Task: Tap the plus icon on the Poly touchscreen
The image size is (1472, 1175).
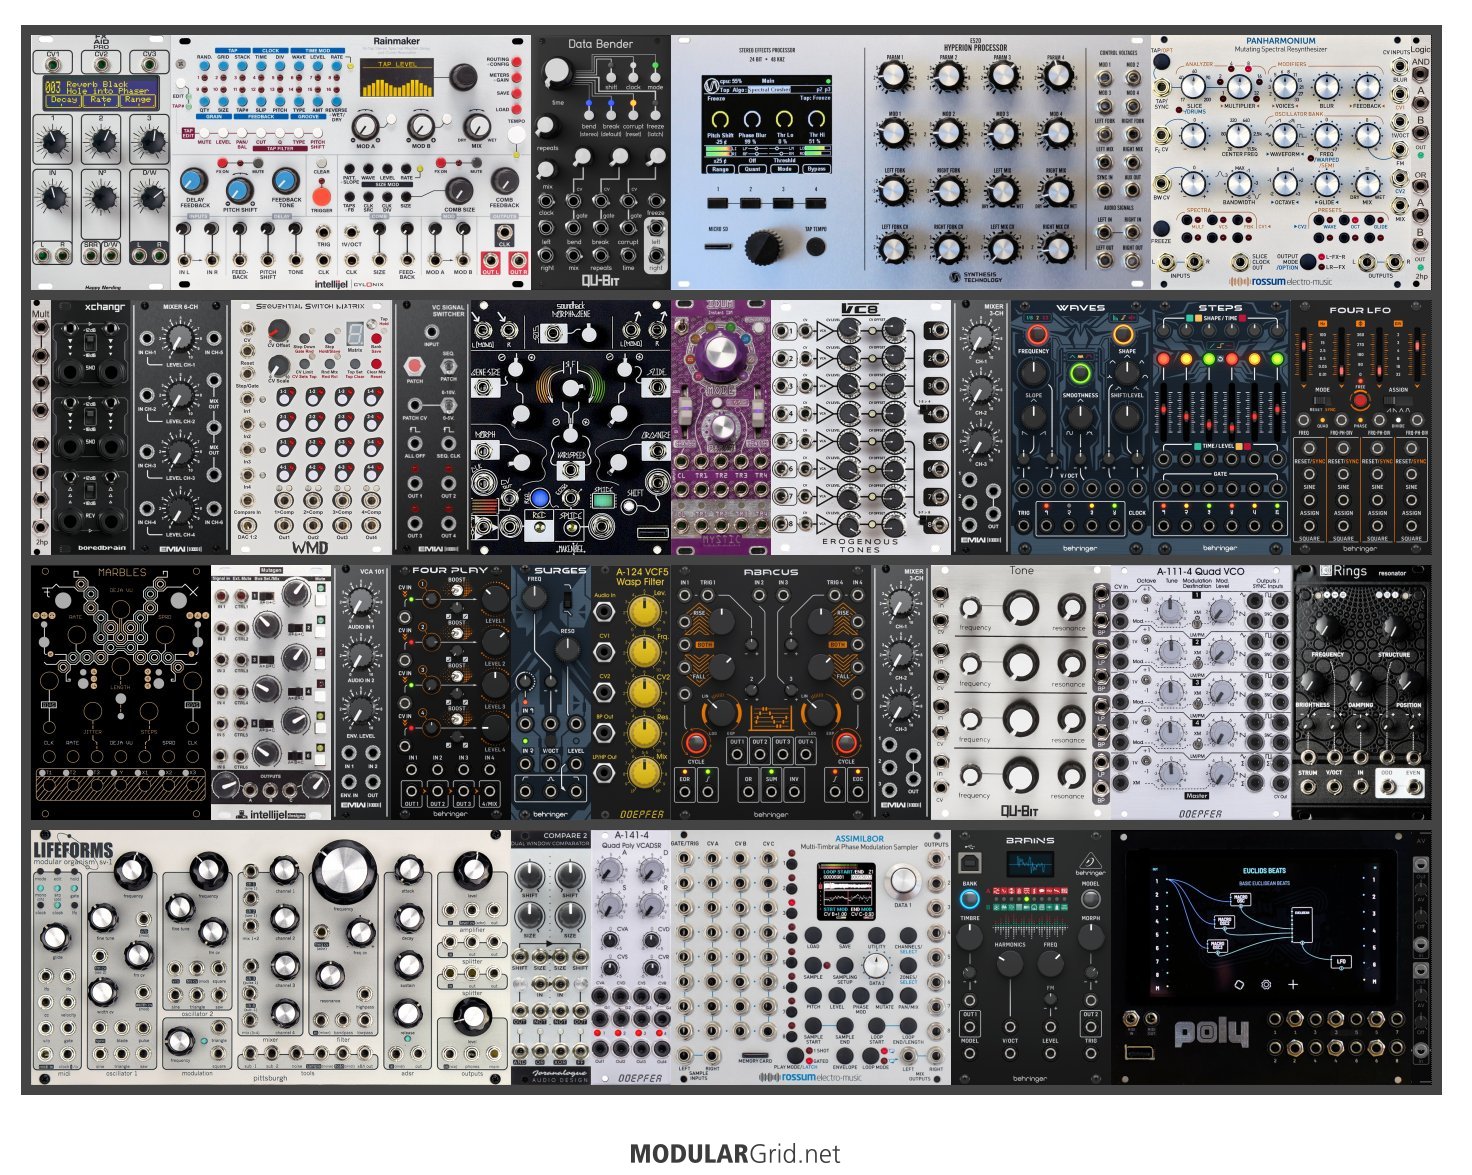Action: [x=1292, y=984]
